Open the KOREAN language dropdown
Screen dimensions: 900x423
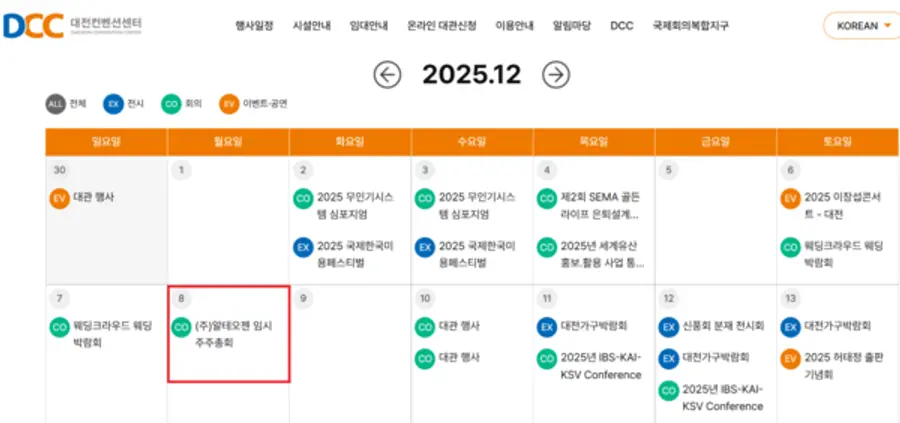pos(859,26)
